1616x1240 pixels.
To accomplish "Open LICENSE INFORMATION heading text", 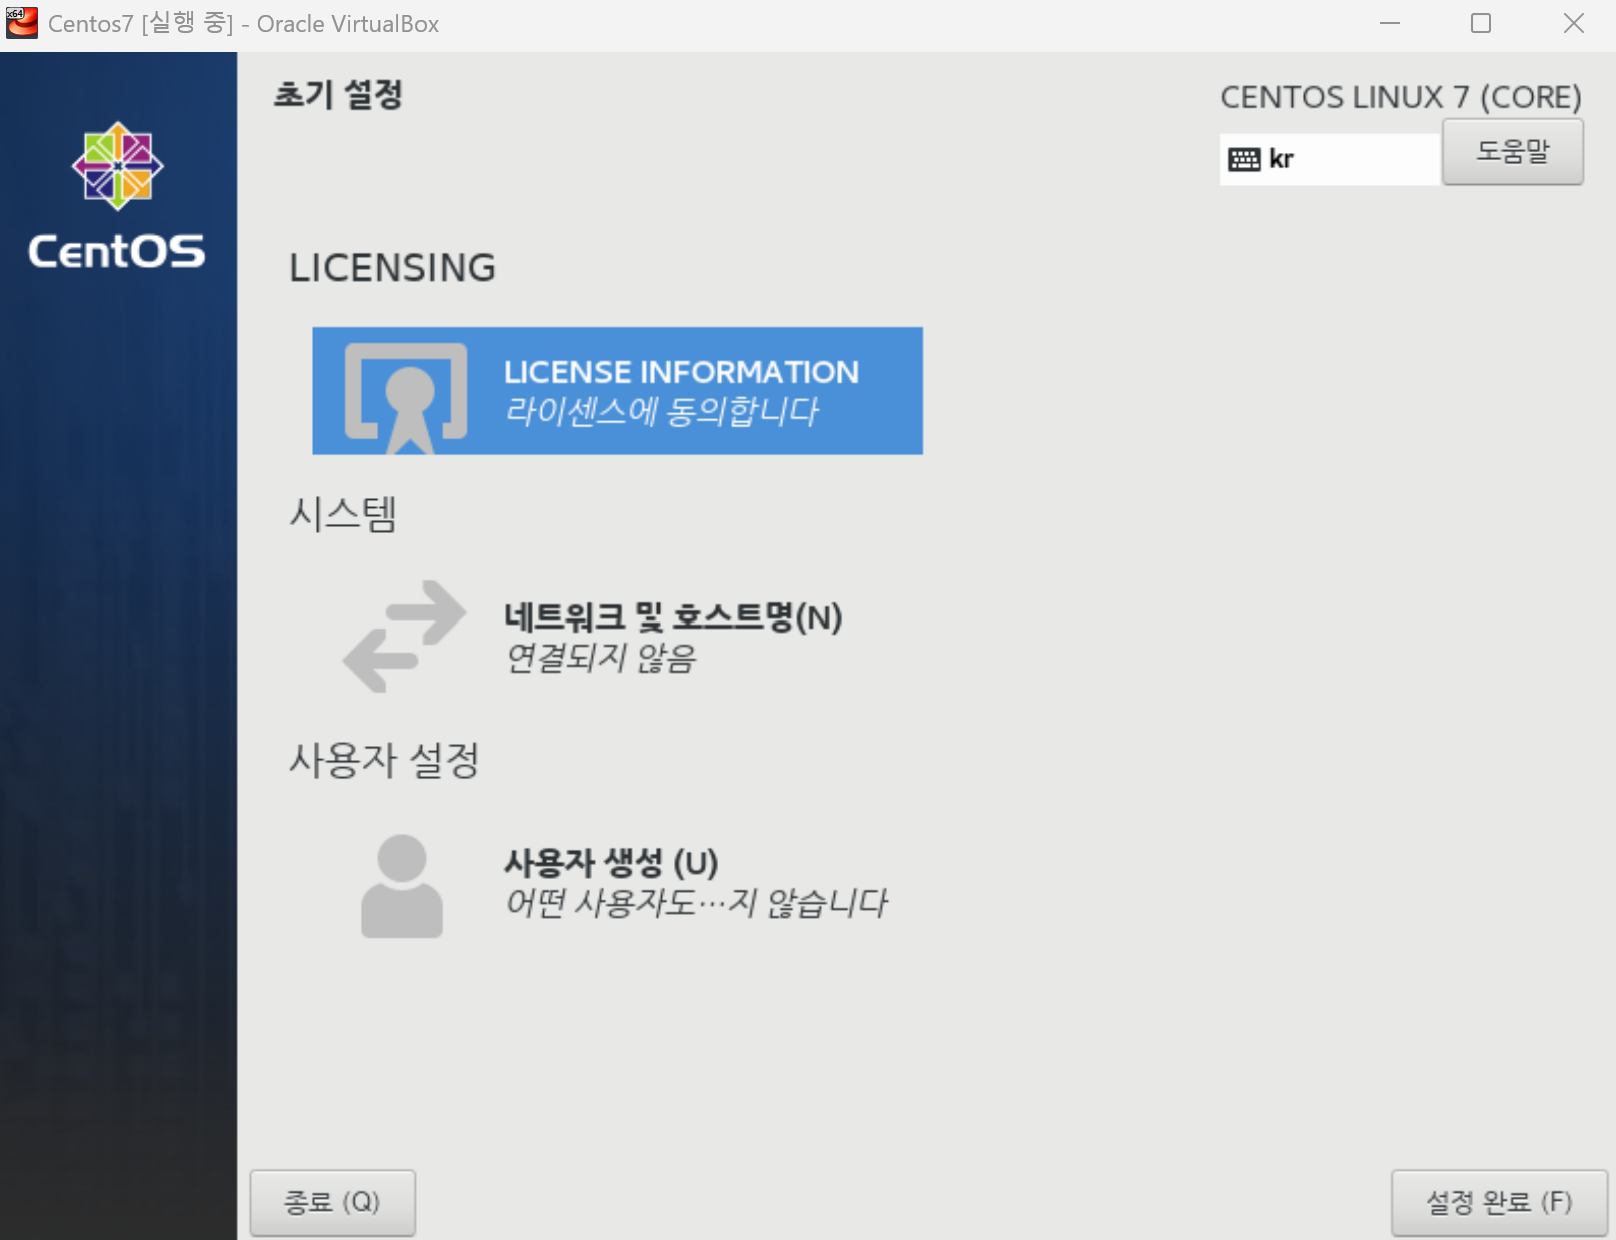I will pyautogui.click(x=681, y=372).
